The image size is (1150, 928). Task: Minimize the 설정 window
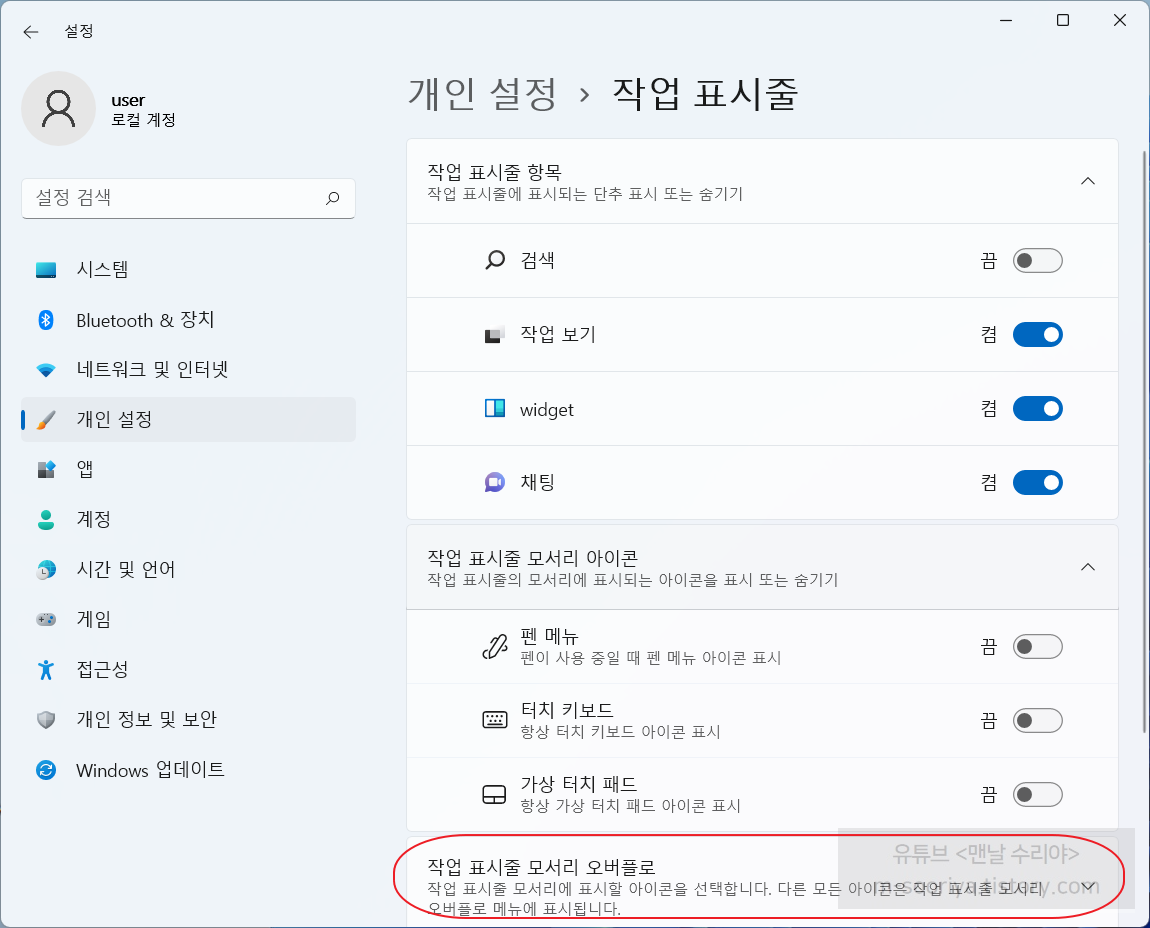coord(1006,21)
